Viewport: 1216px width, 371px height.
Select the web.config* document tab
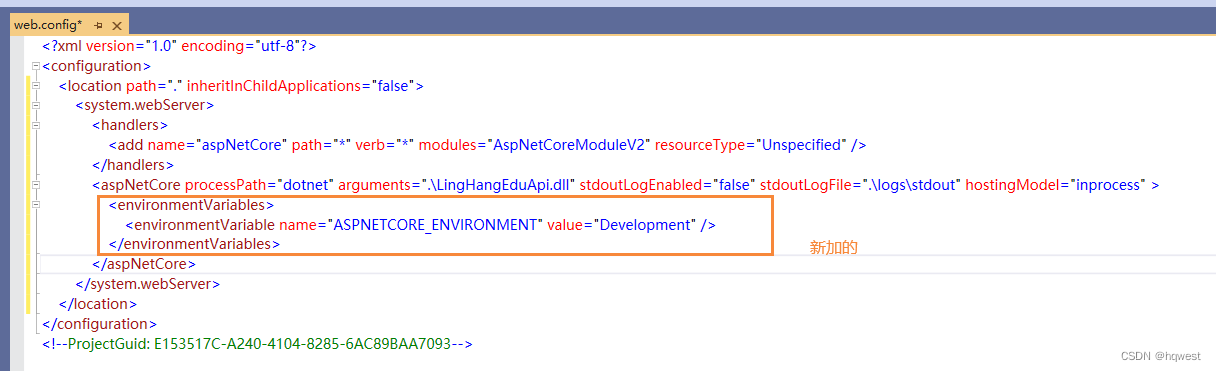click(48, 24)
